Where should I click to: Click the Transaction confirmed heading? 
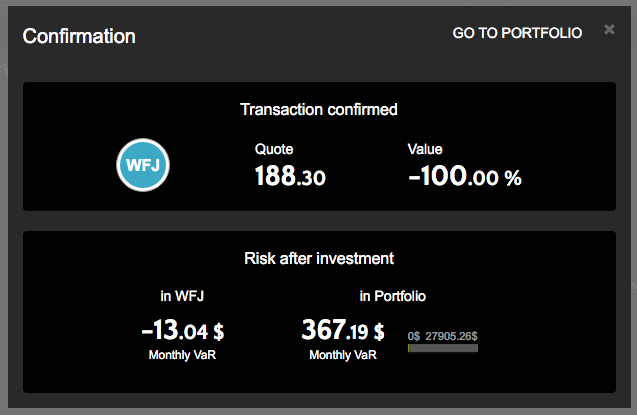coord(319,109)
